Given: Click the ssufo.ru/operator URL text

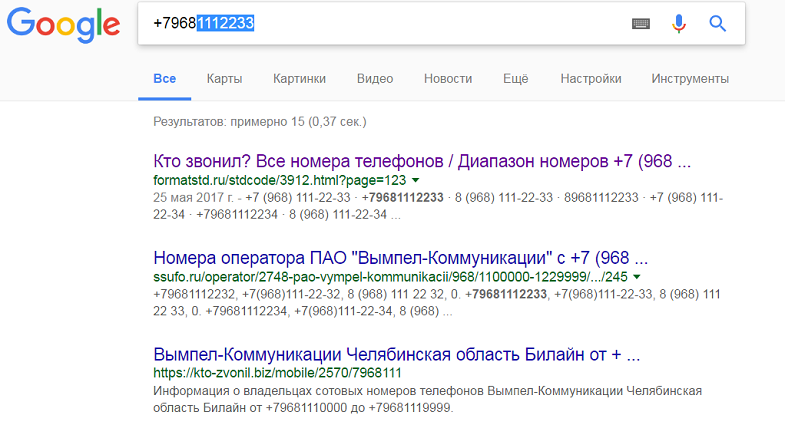Looking at the screenshot, I should click(390, 277).
